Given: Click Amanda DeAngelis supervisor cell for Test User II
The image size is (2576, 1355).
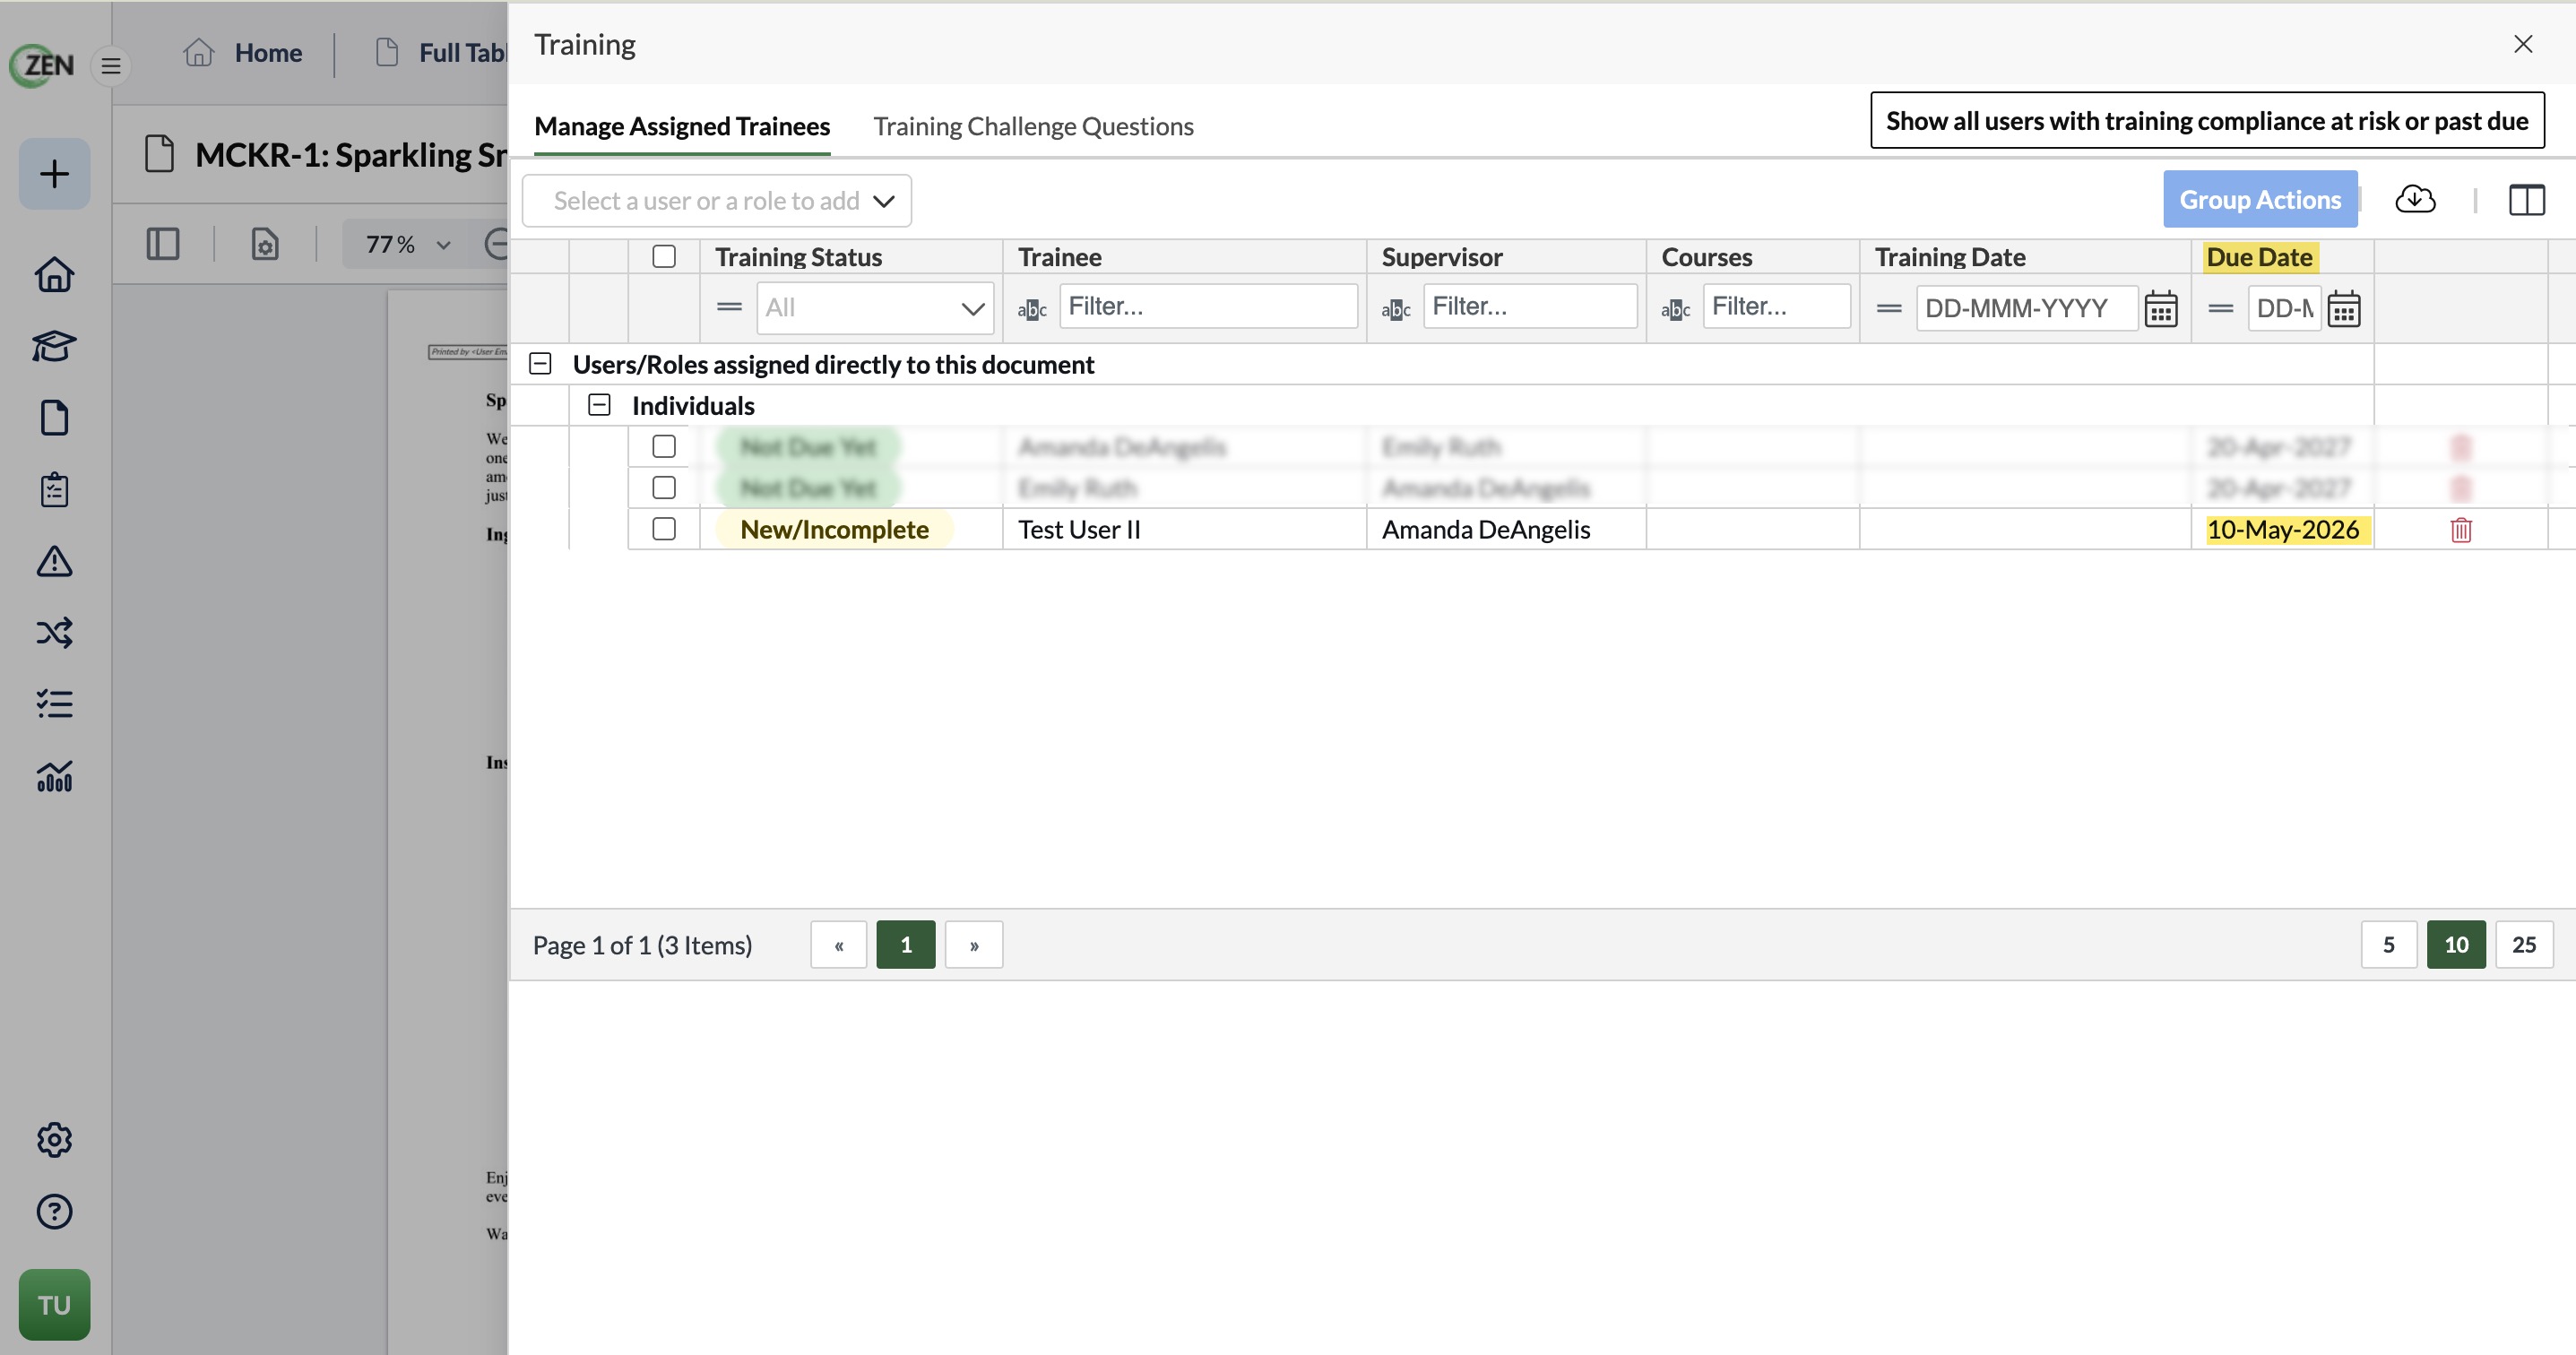Looking at the screenshot, I should point(1506,530).
